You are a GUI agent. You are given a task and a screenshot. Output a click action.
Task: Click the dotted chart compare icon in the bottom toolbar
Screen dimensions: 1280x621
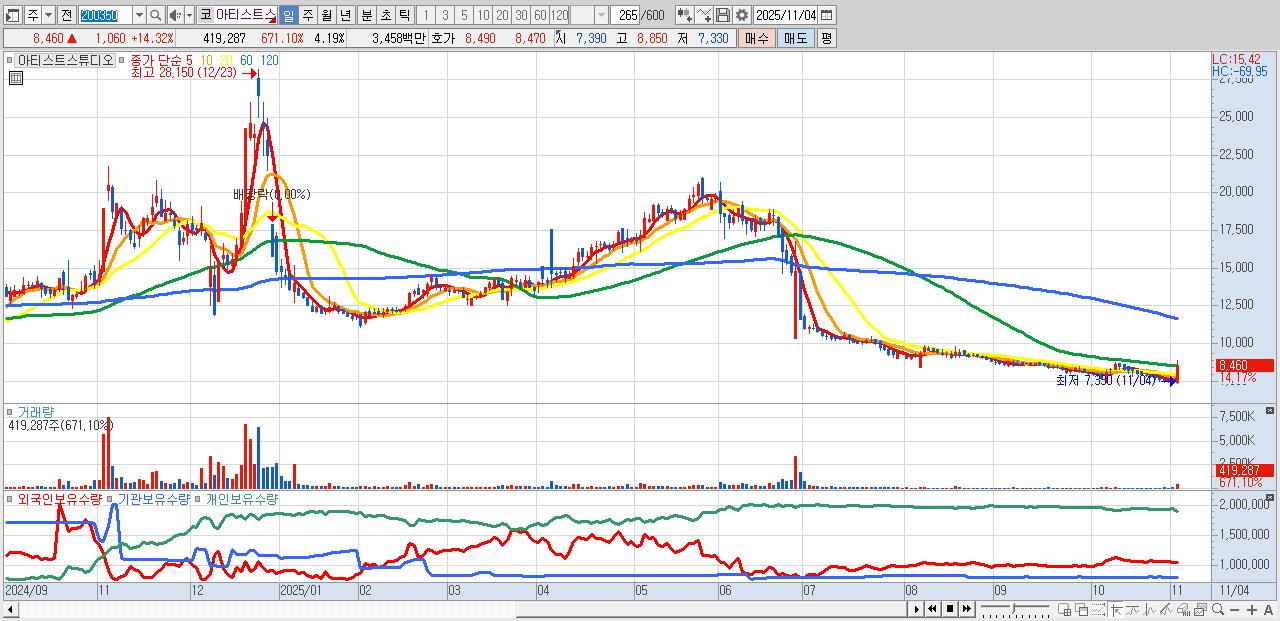pyautogui.click(x=1098, y=609)
